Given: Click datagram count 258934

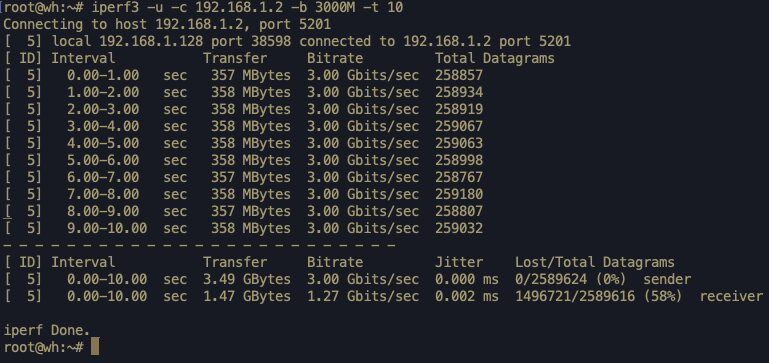Looking at the screenshot, I should coord(459,92).
